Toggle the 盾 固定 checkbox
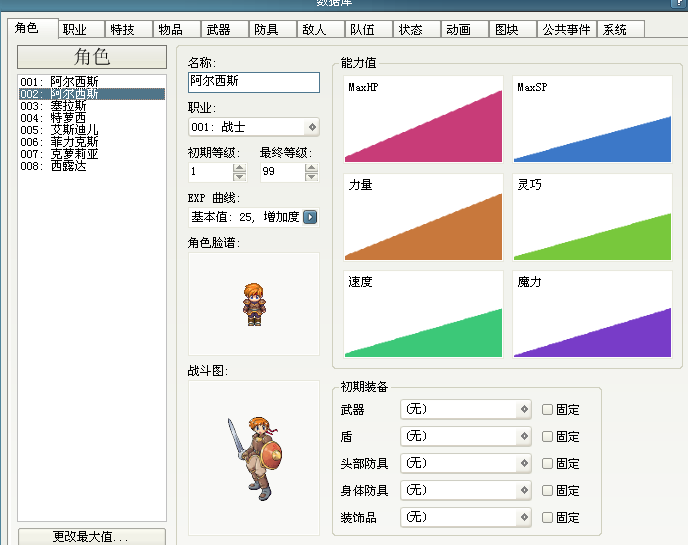Image resolution: width=688 pixels, height=545 pixels. pos(547,436)
